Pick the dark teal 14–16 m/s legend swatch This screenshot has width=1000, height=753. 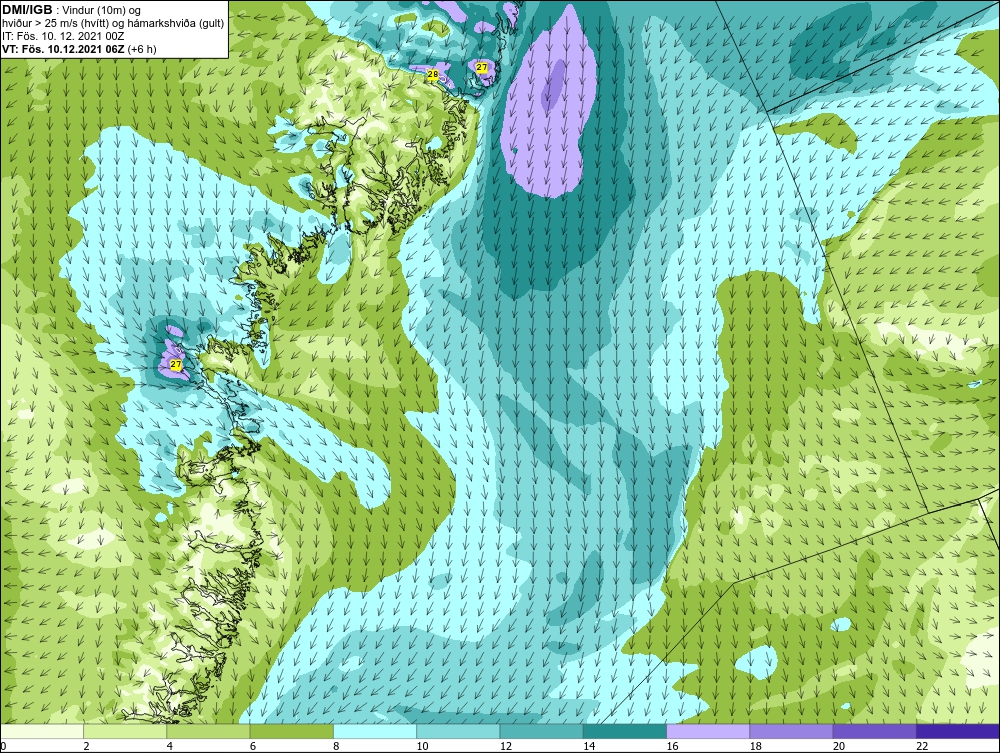[x=624, y=731]
